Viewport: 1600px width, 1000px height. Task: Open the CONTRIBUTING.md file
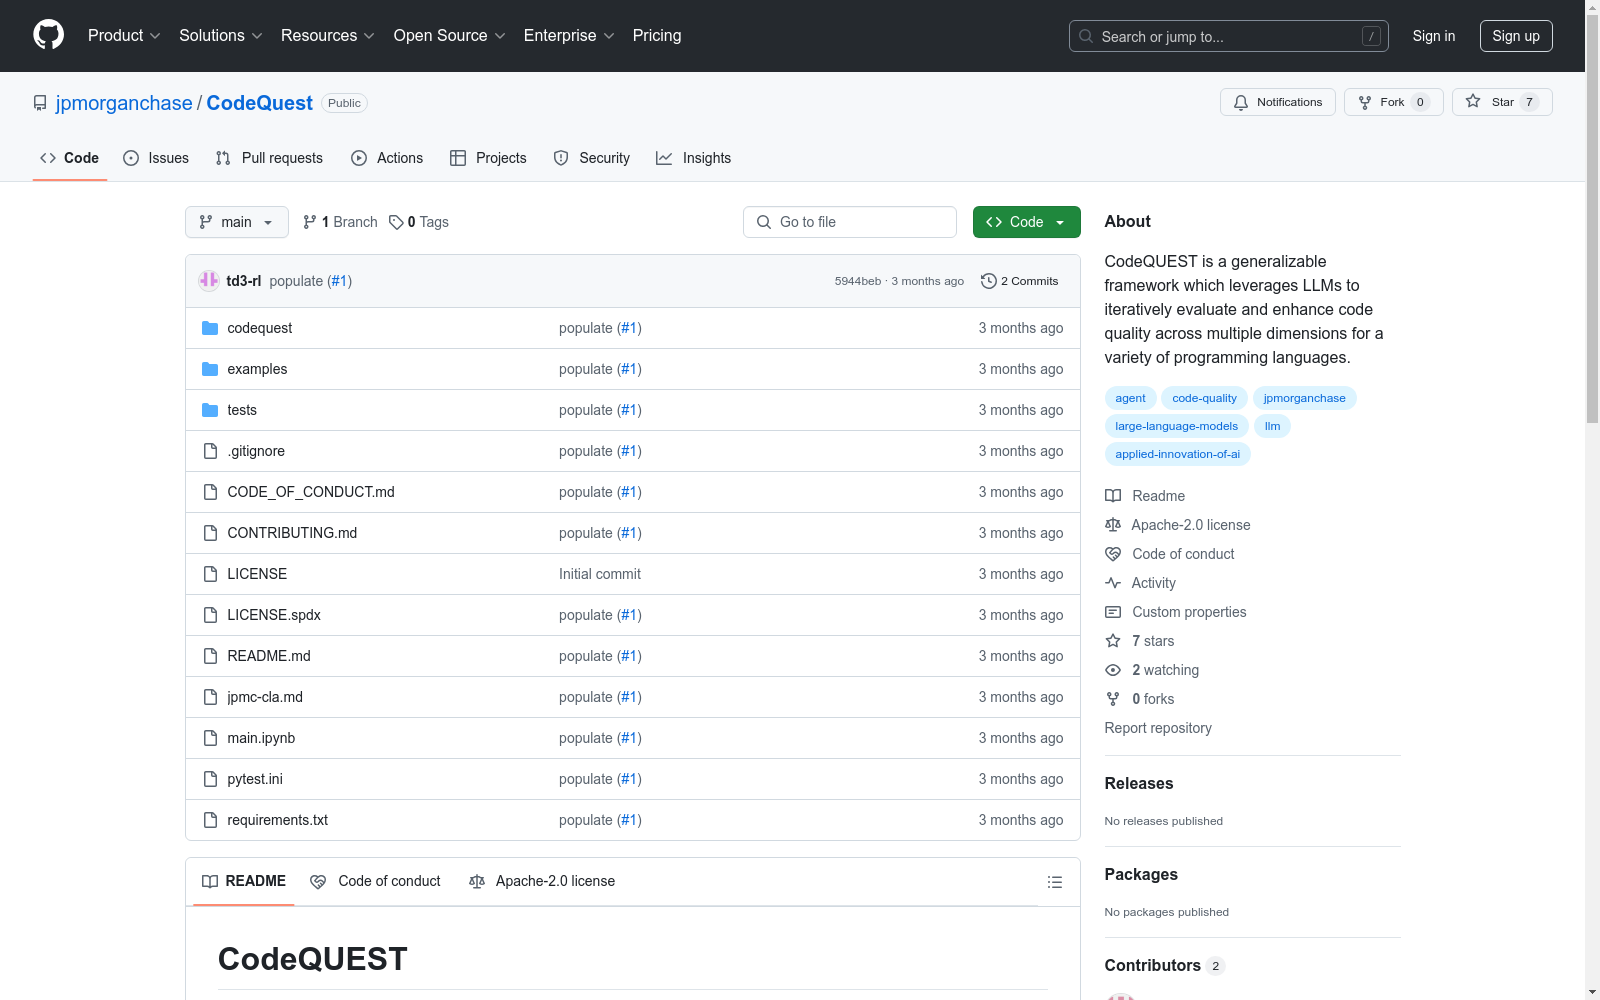[x=292, y=533]
